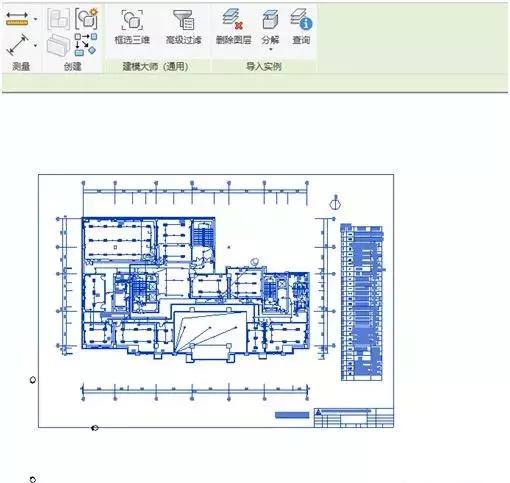
Task: Select the Measure Between Two References tool
Action: (17, 19)
